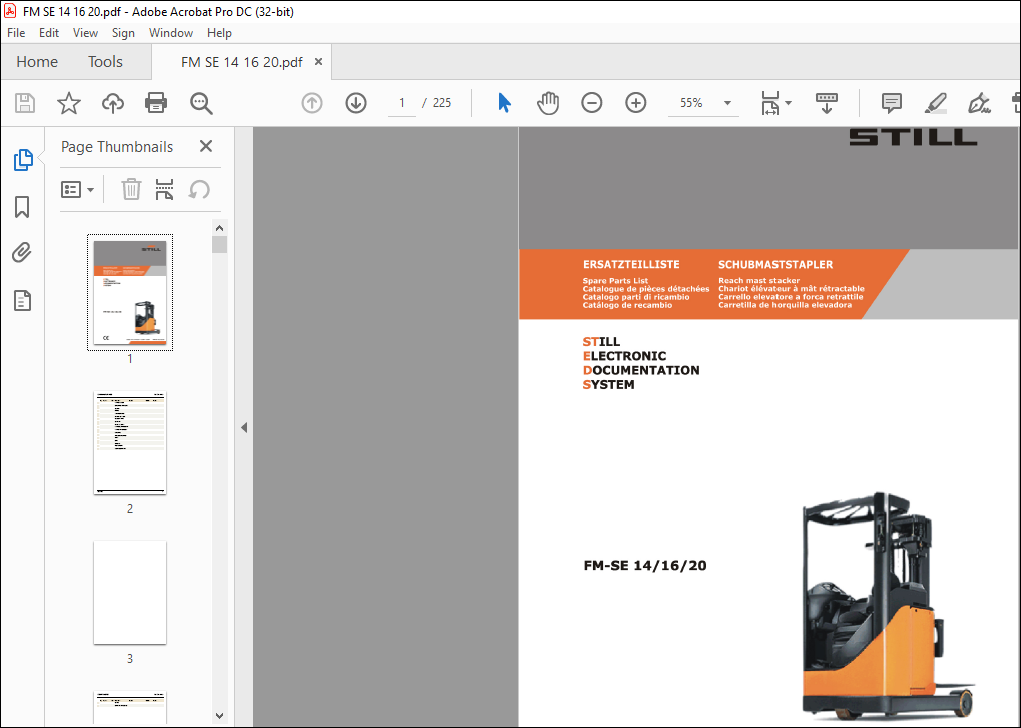
Task: Click the total page count 225
Action: [x=442, y=103]
